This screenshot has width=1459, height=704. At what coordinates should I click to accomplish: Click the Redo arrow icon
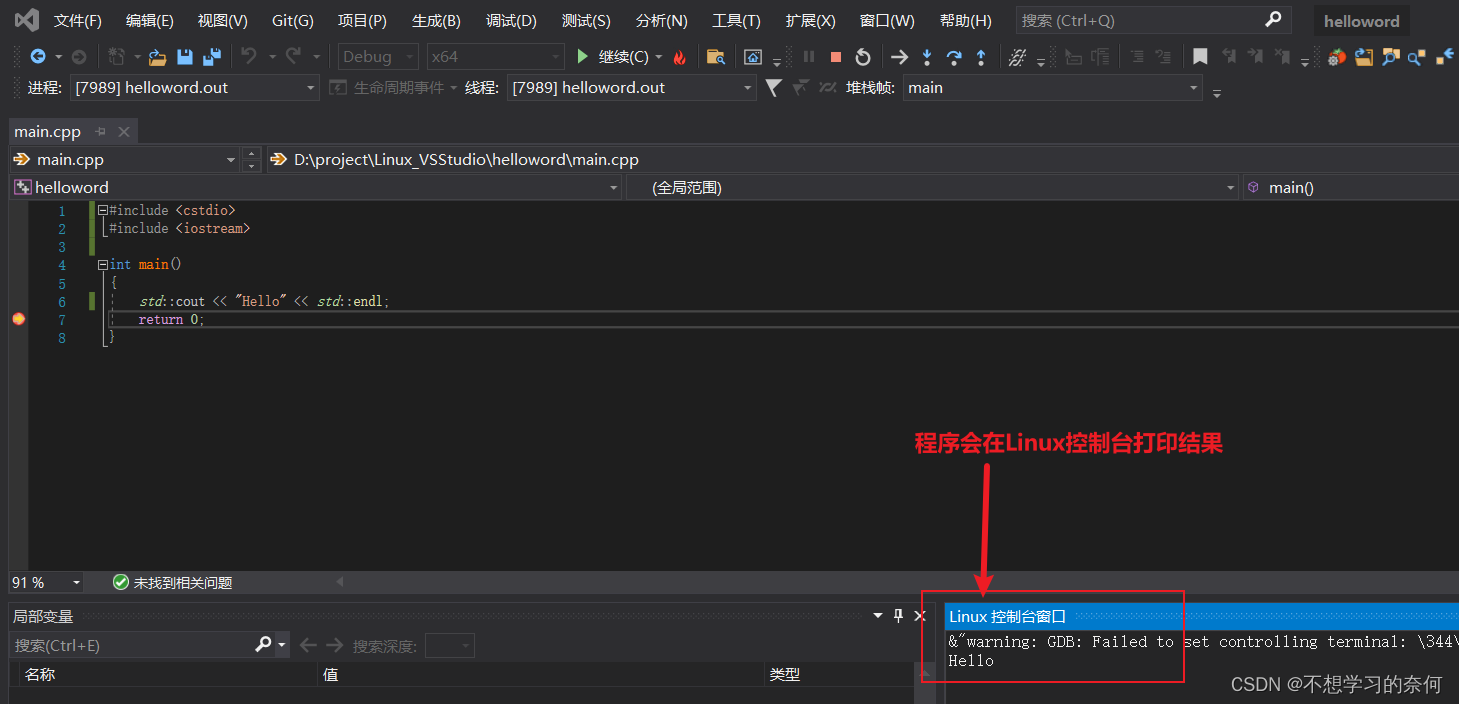[293, 57]
